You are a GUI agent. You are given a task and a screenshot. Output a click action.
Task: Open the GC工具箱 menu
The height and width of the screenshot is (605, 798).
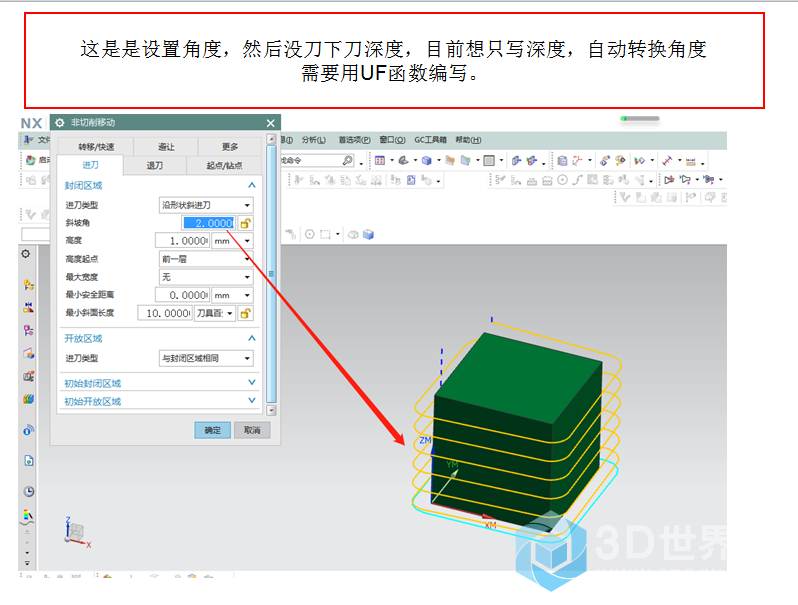430,139
